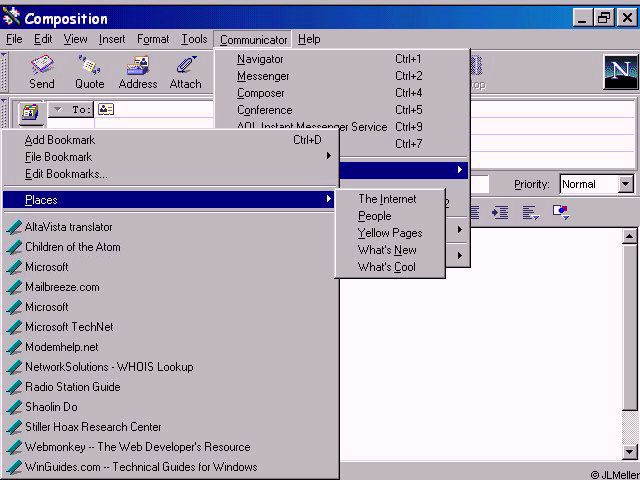Viewport: 640px width, 480px height.
Task: Click the contact card icon beside To:
Action: 106,109
